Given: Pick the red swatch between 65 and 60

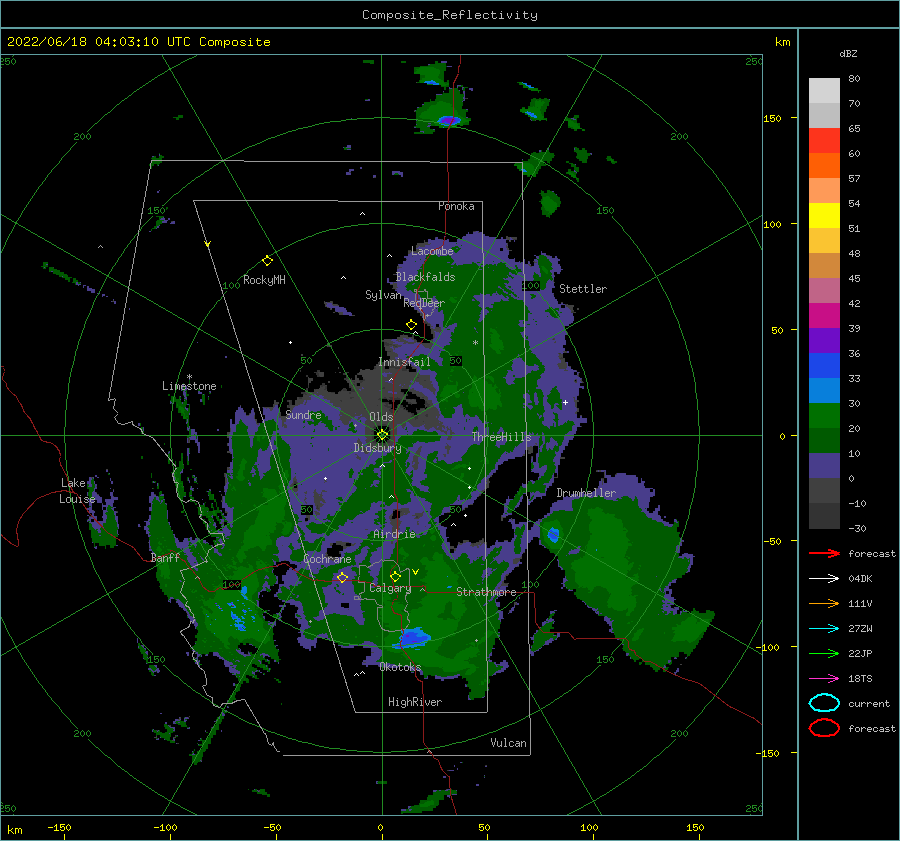Looking at the screenshot, I should 824,141.
